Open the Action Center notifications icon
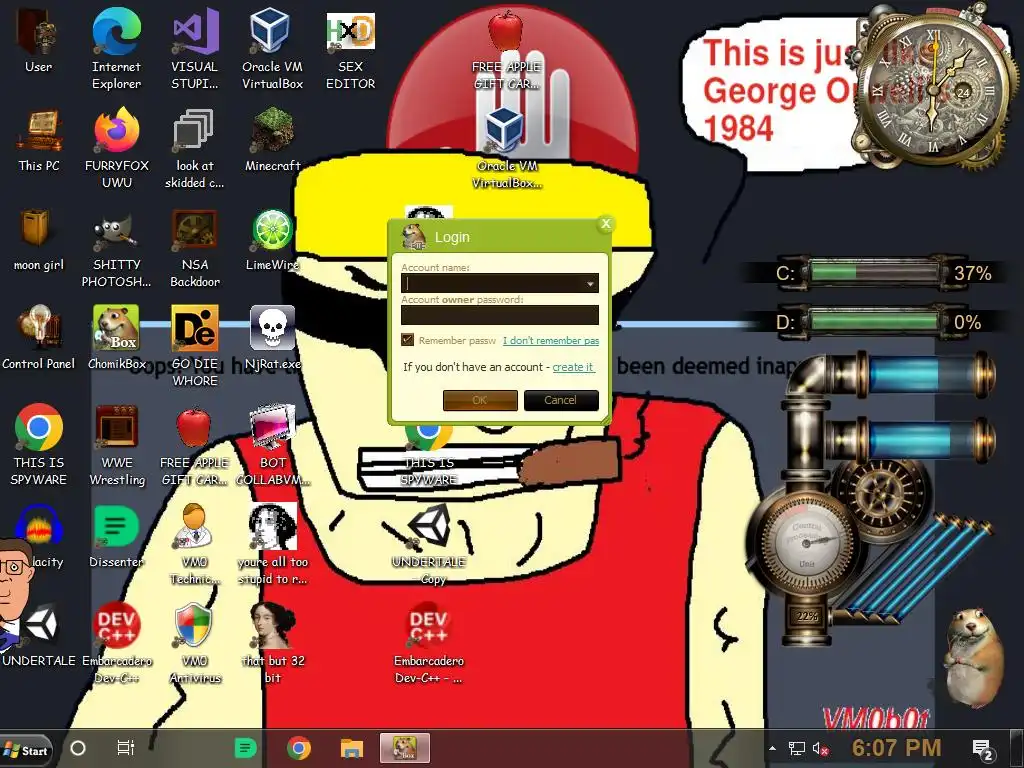The height and width of the screenshot is (768, 1024). coord(983,750)
